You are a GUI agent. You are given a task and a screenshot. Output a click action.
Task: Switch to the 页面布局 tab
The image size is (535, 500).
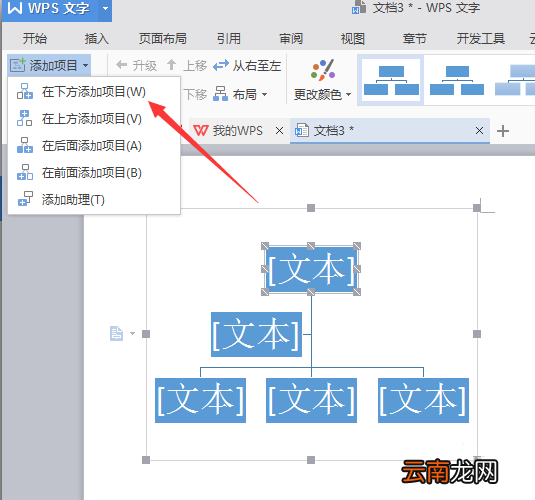pyautogui.click(x=163, y=38)
